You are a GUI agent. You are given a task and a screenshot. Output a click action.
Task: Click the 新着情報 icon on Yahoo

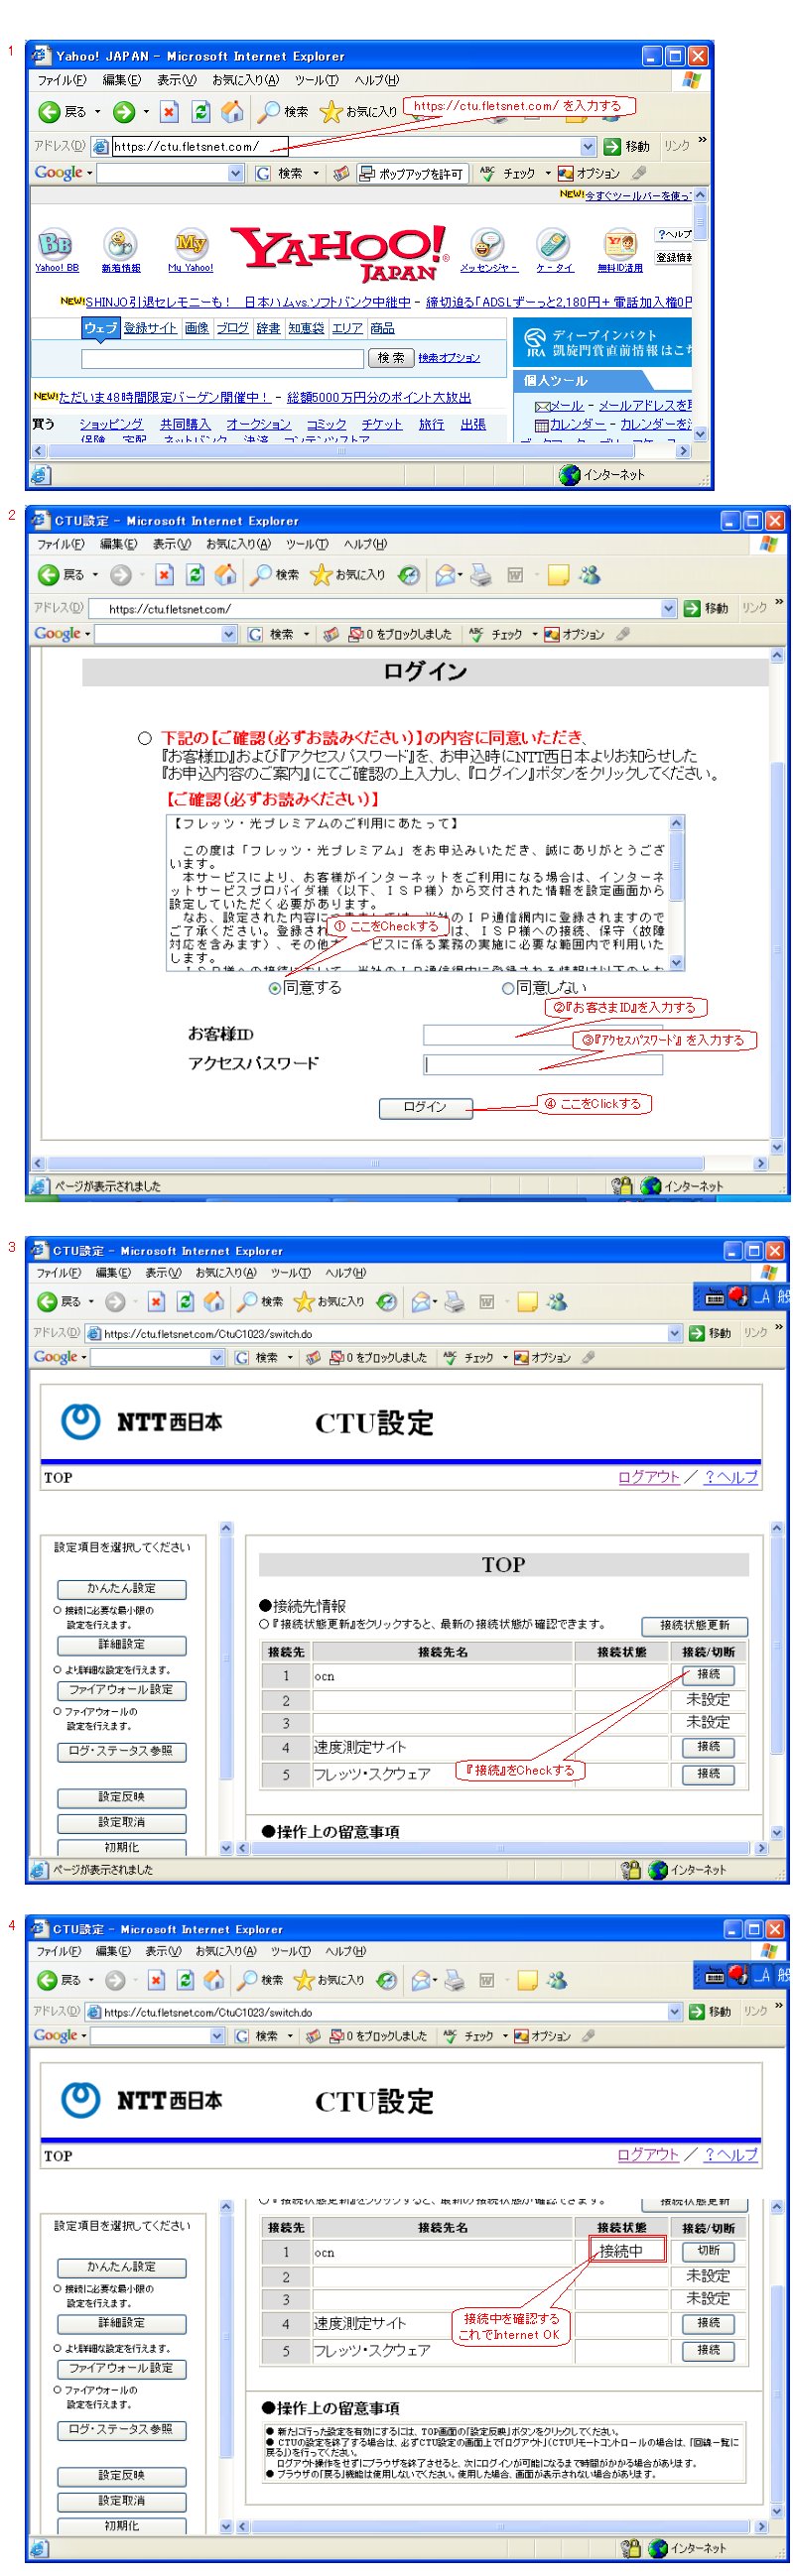(x=120, y=243)
